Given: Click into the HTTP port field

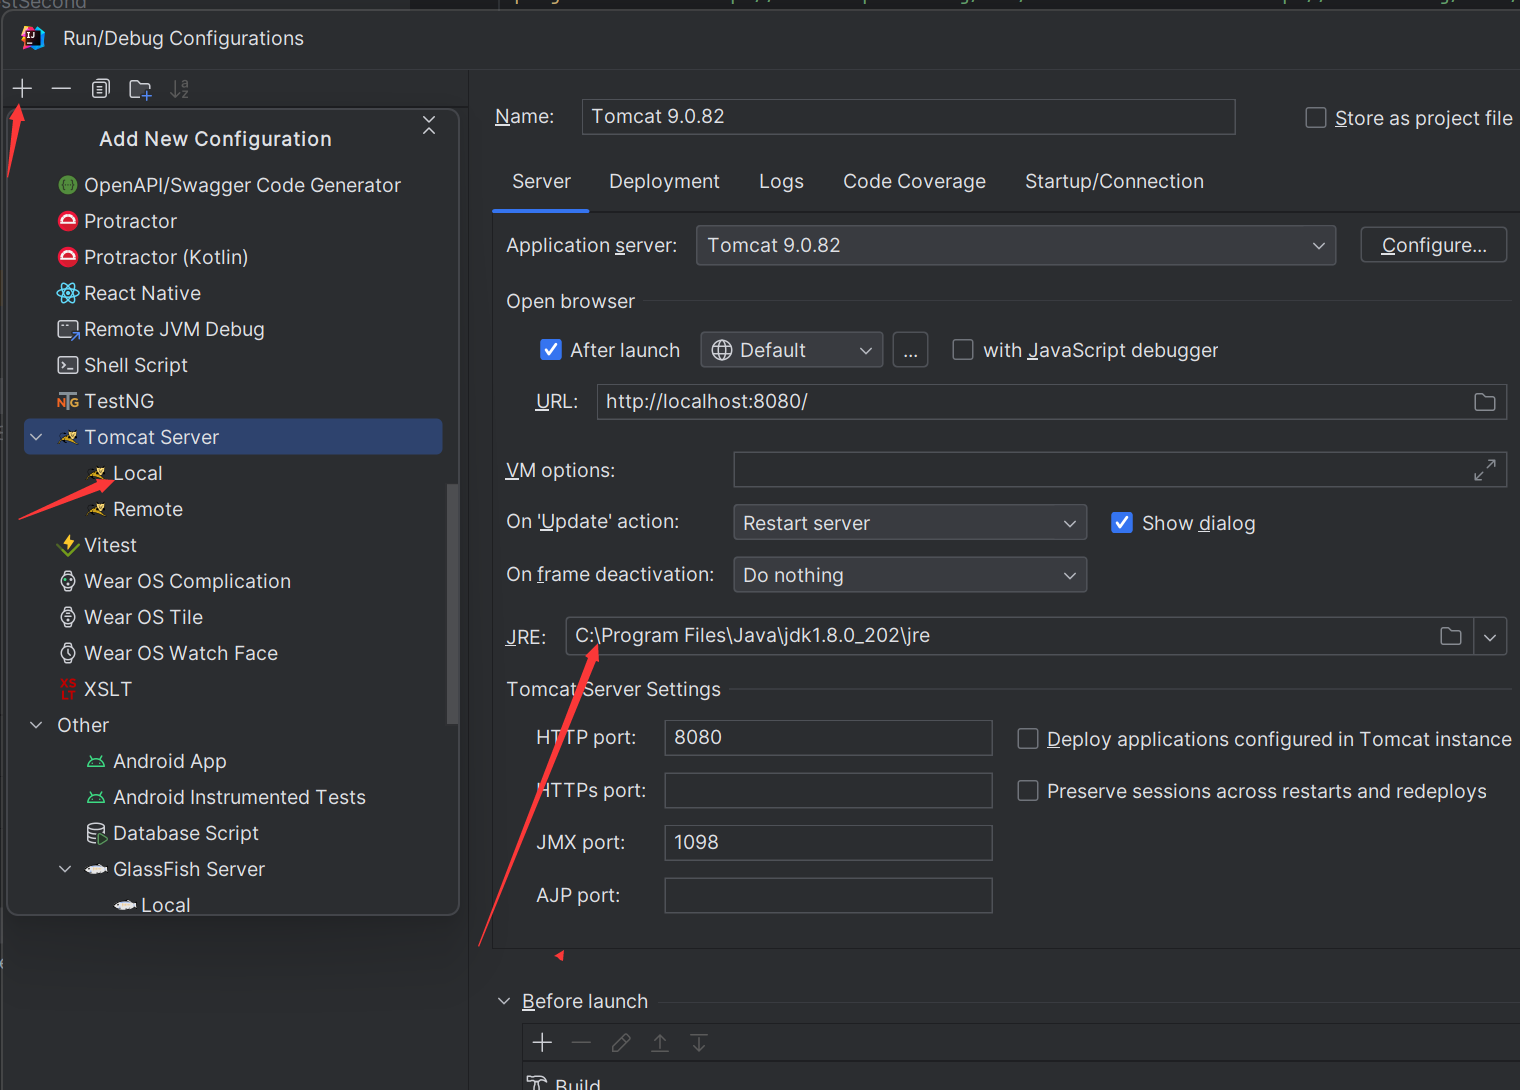Looking at the screenshot, I should coord(828,738).
